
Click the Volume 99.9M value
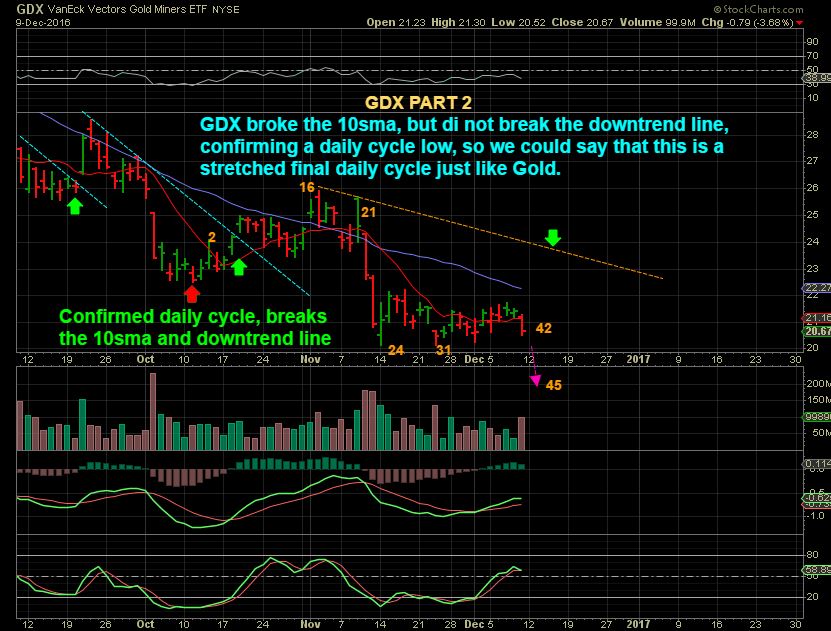657,22
